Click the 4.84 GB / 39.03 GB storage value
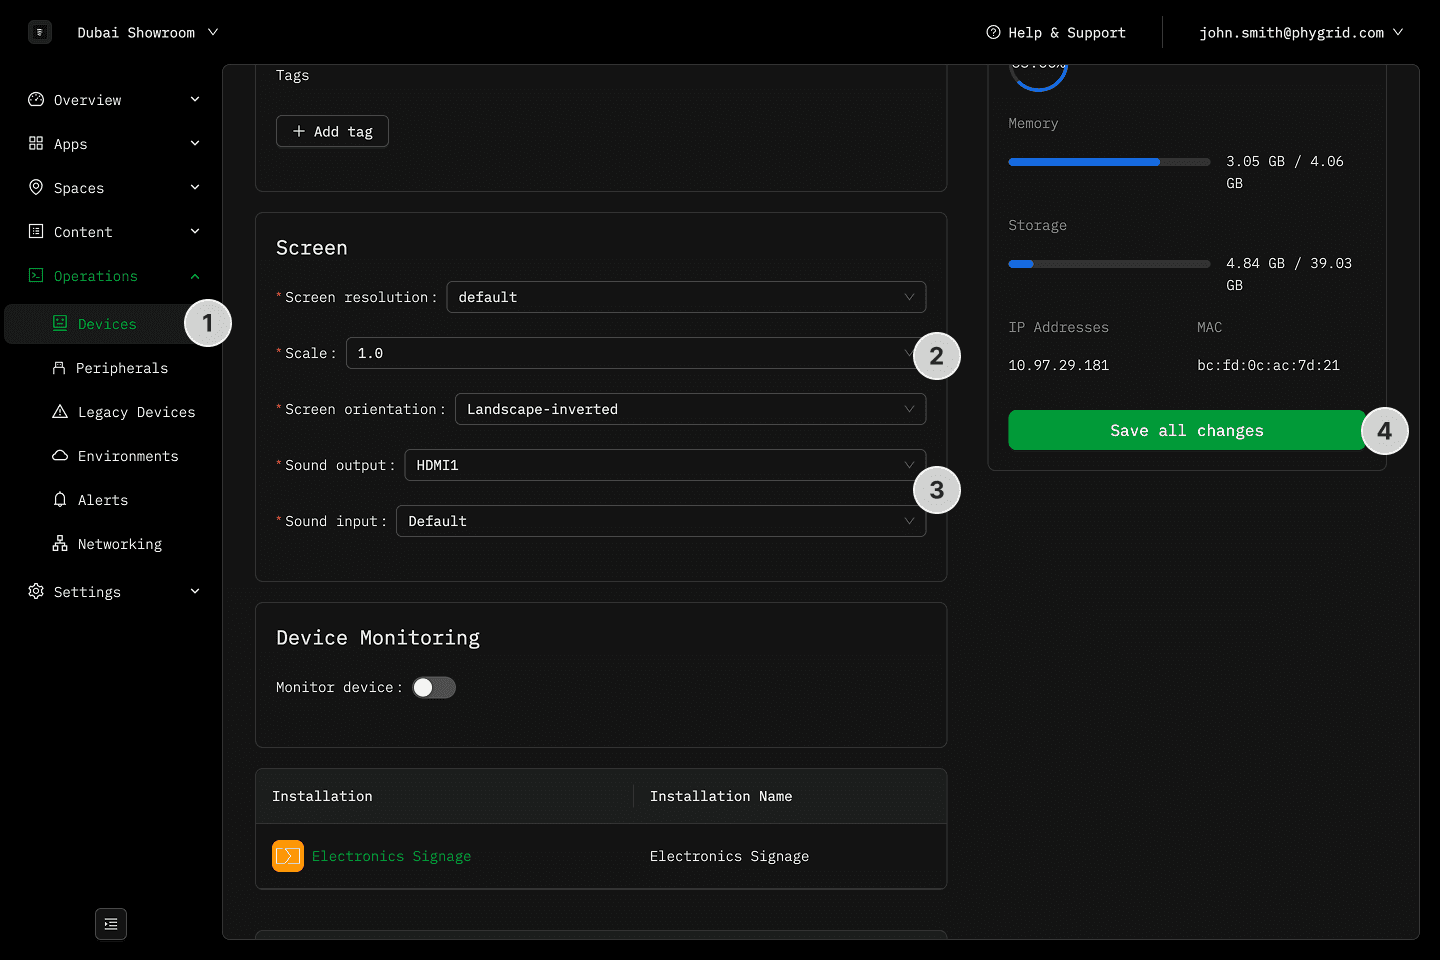Image resolution: width=1440 pixels, height=960 pixels. (x=1289, y=274)
